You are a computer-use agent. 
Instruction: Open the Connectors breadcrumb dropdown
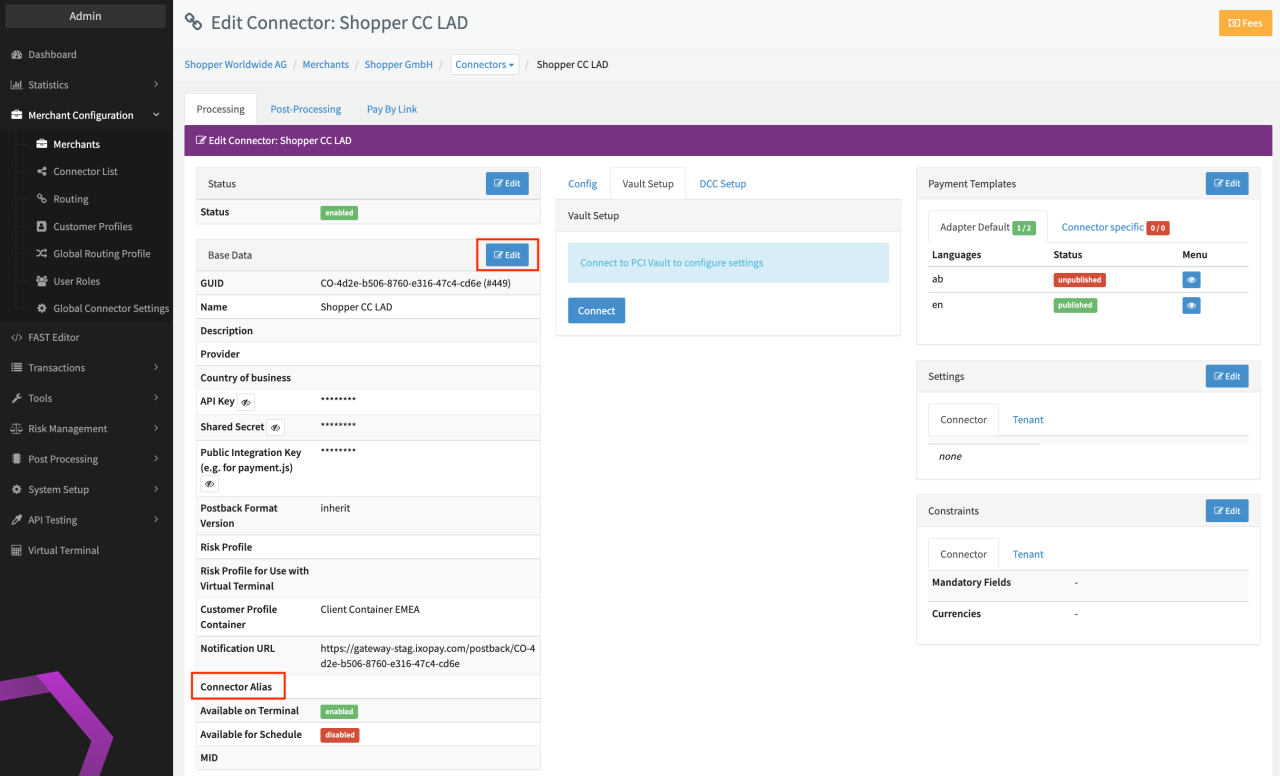click(x=485, y=65)
